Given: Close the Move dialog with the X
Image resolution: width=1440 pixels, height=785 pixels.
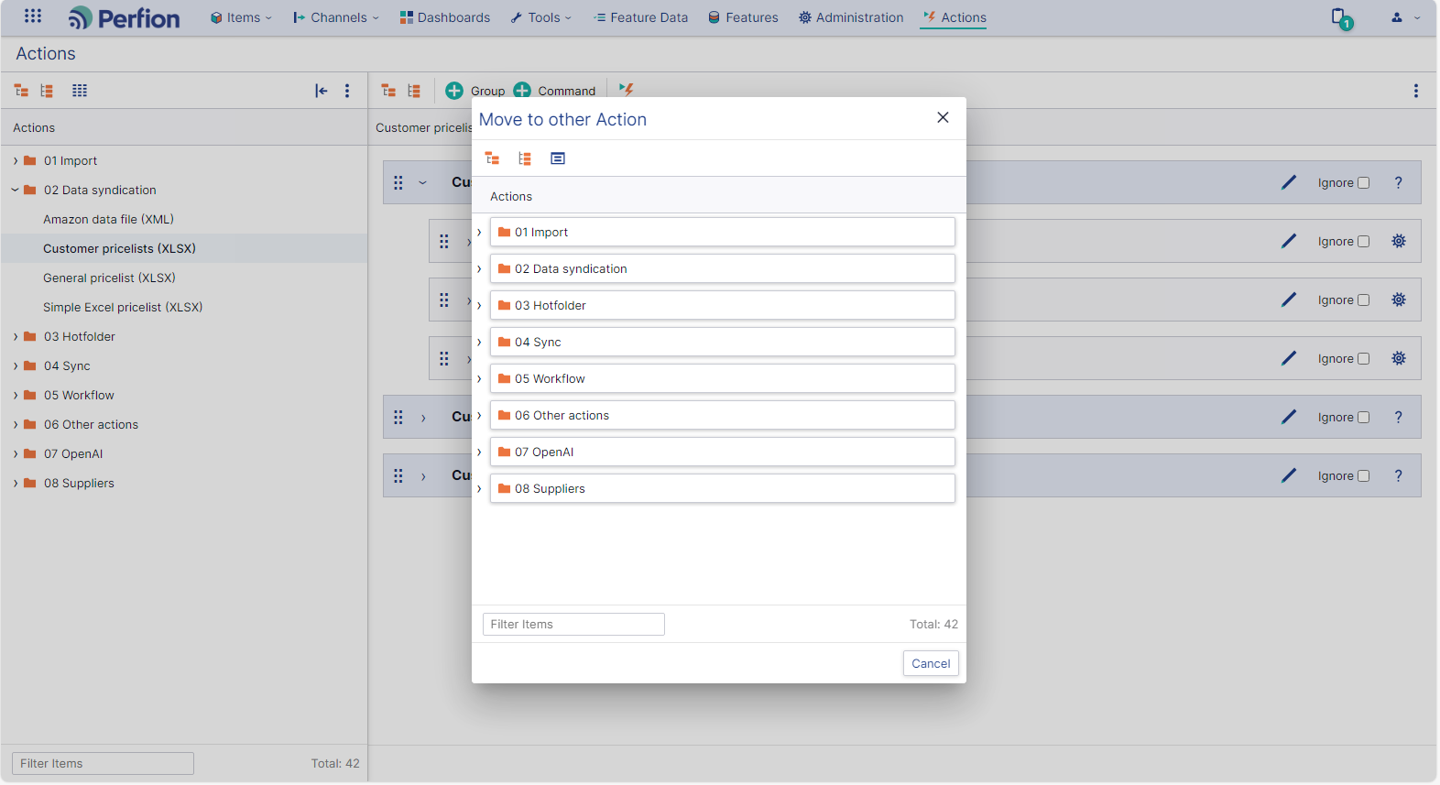Looking at the screenshot, I should click(942, 118).
